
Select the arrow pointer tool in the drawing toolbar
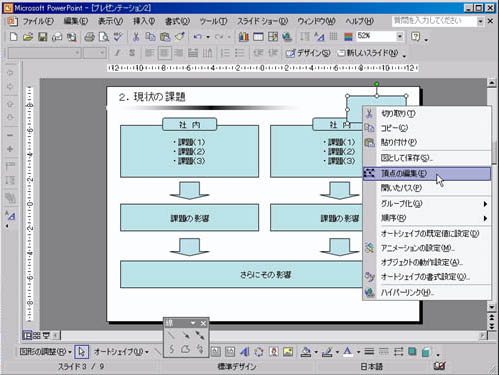(82, 351)
